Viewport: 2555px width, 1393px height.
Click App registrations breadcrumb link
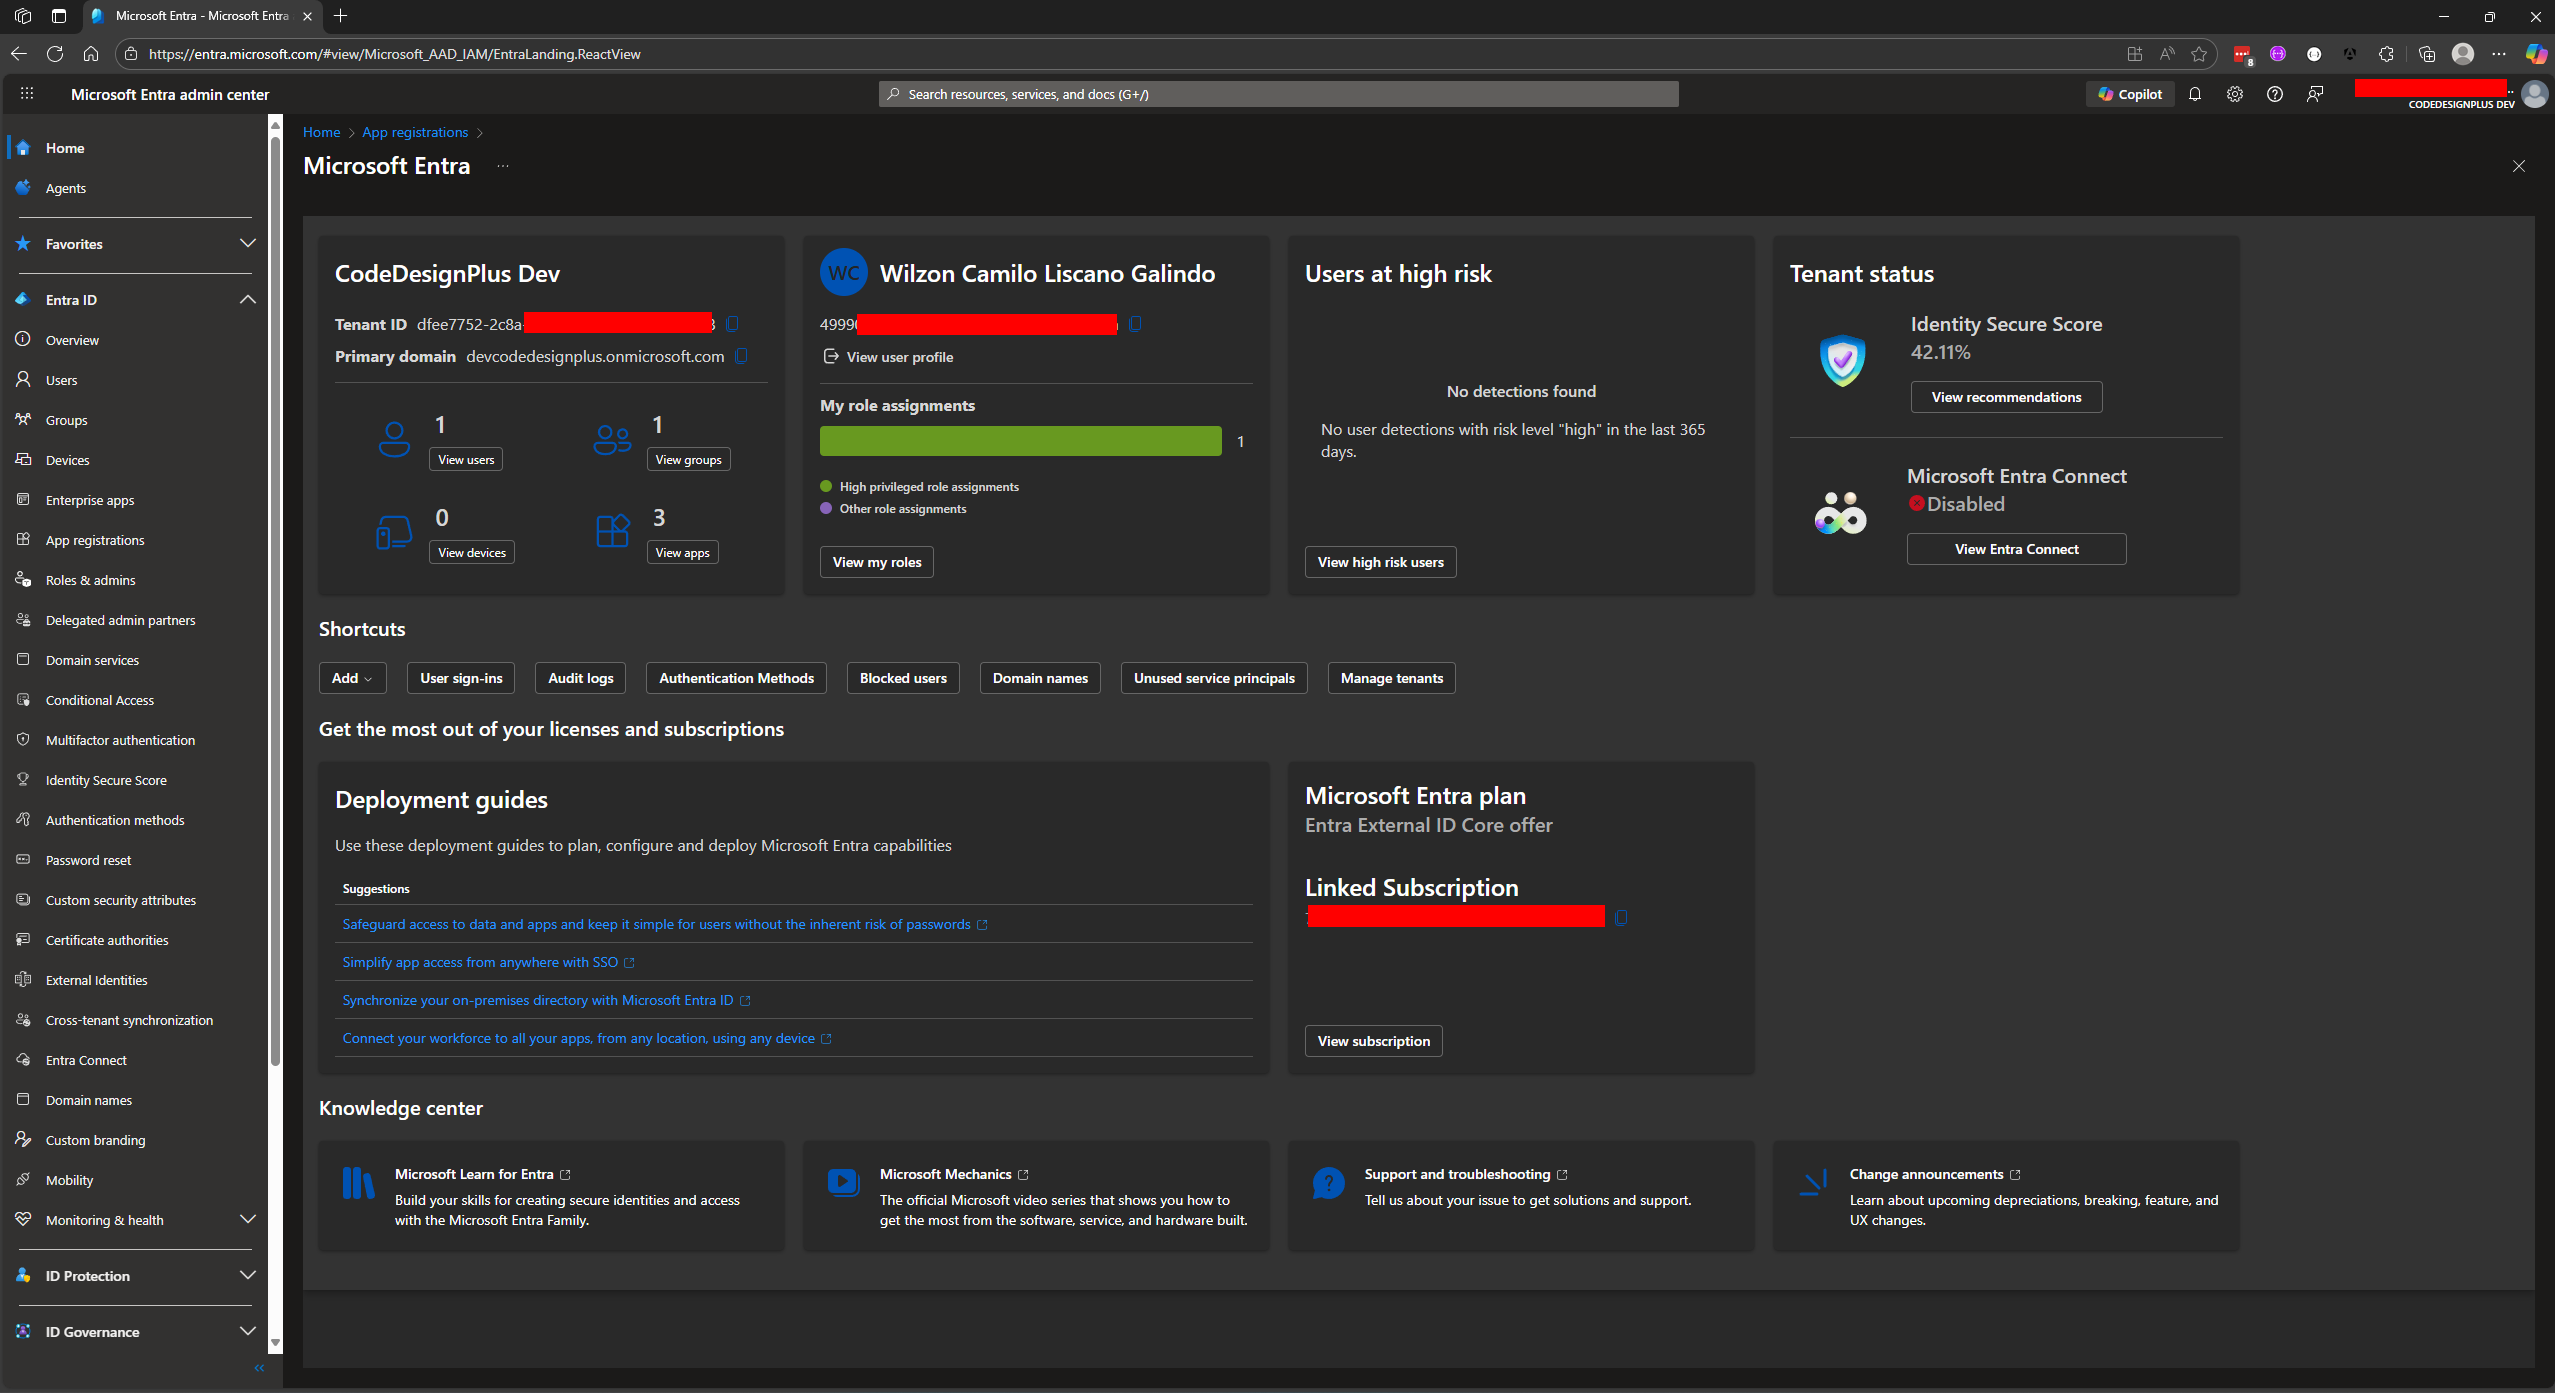[x=415, y=132]
